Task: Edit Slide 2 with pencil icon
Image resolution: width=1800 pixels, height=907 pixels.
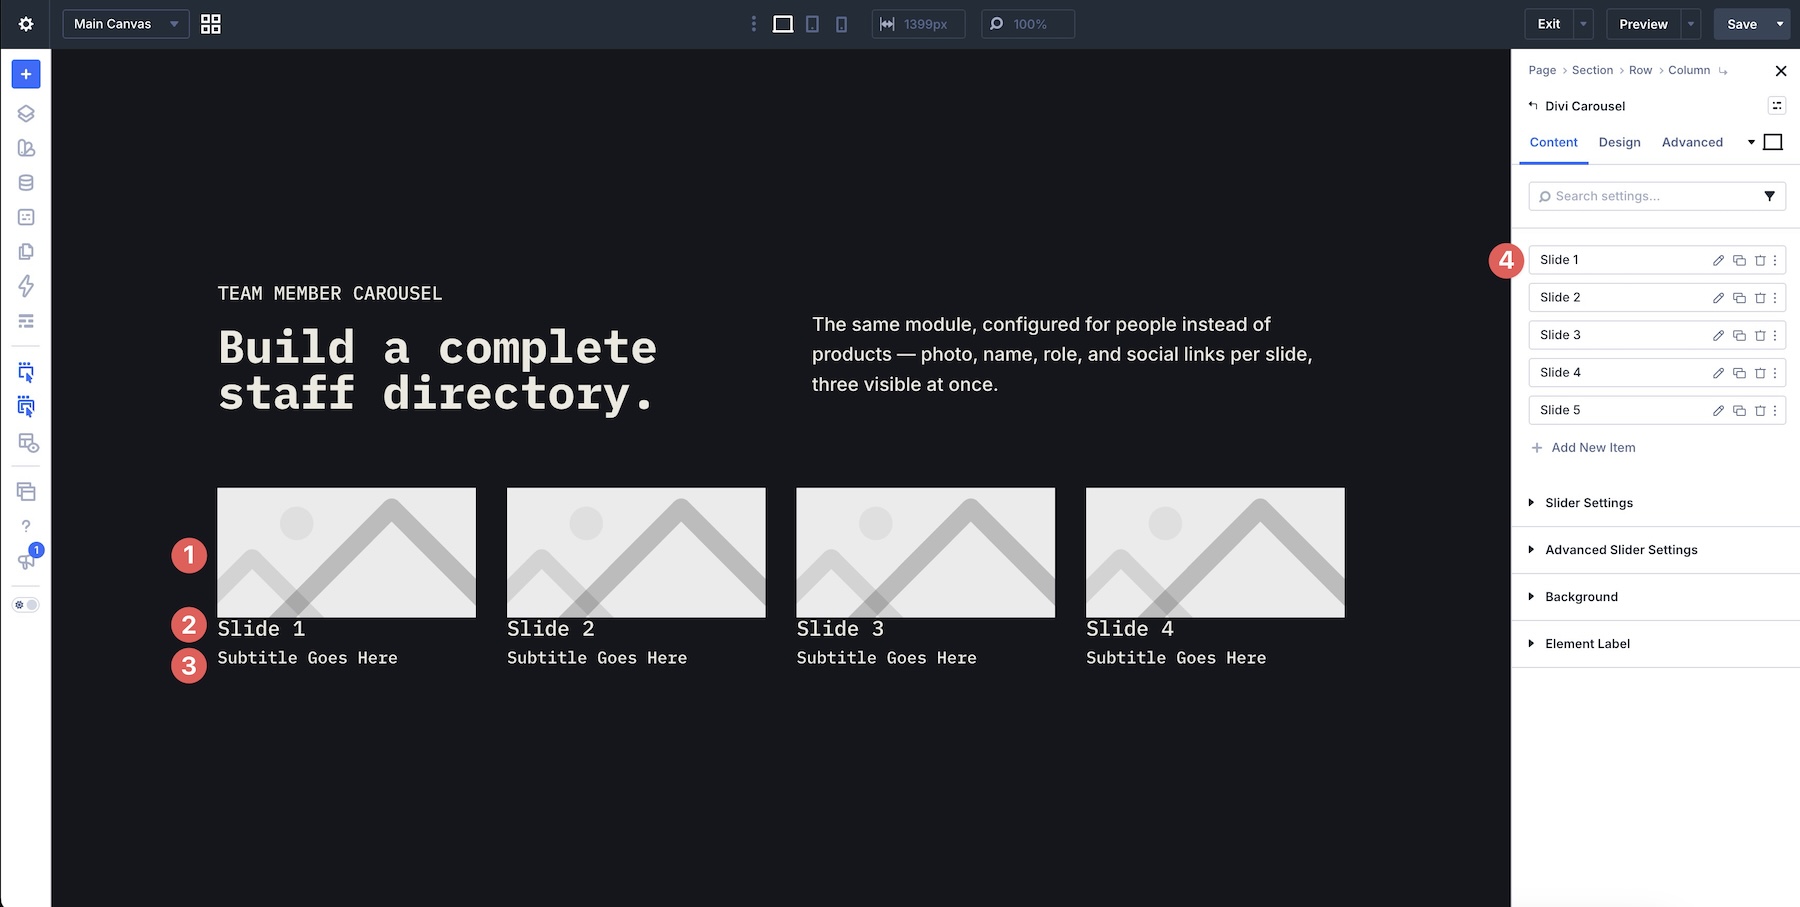Action: pos(1718,298)
